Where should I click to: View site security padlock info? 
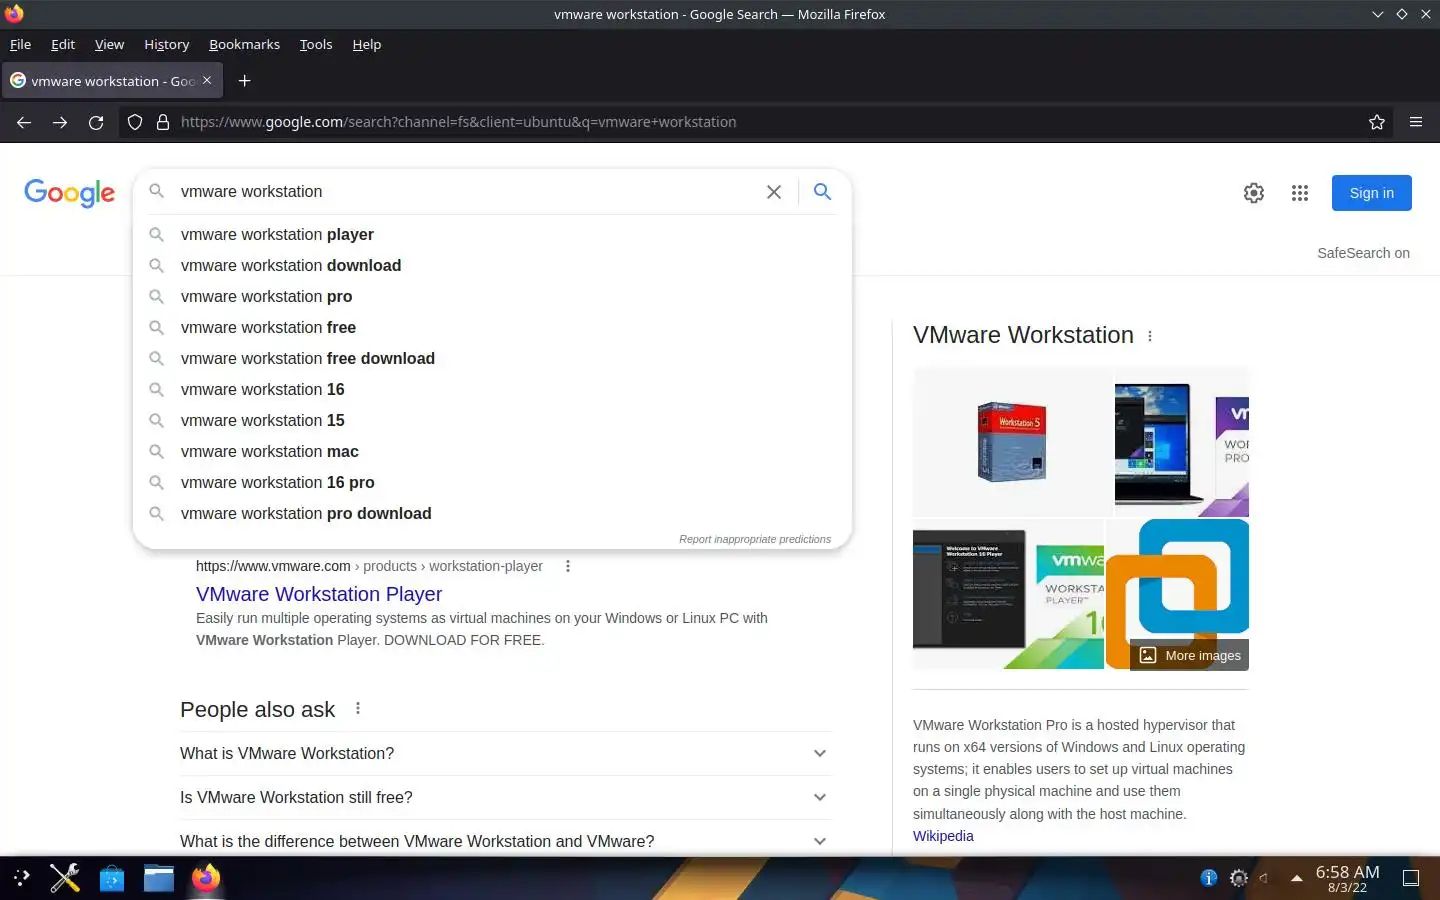click(x=163, y=122)
